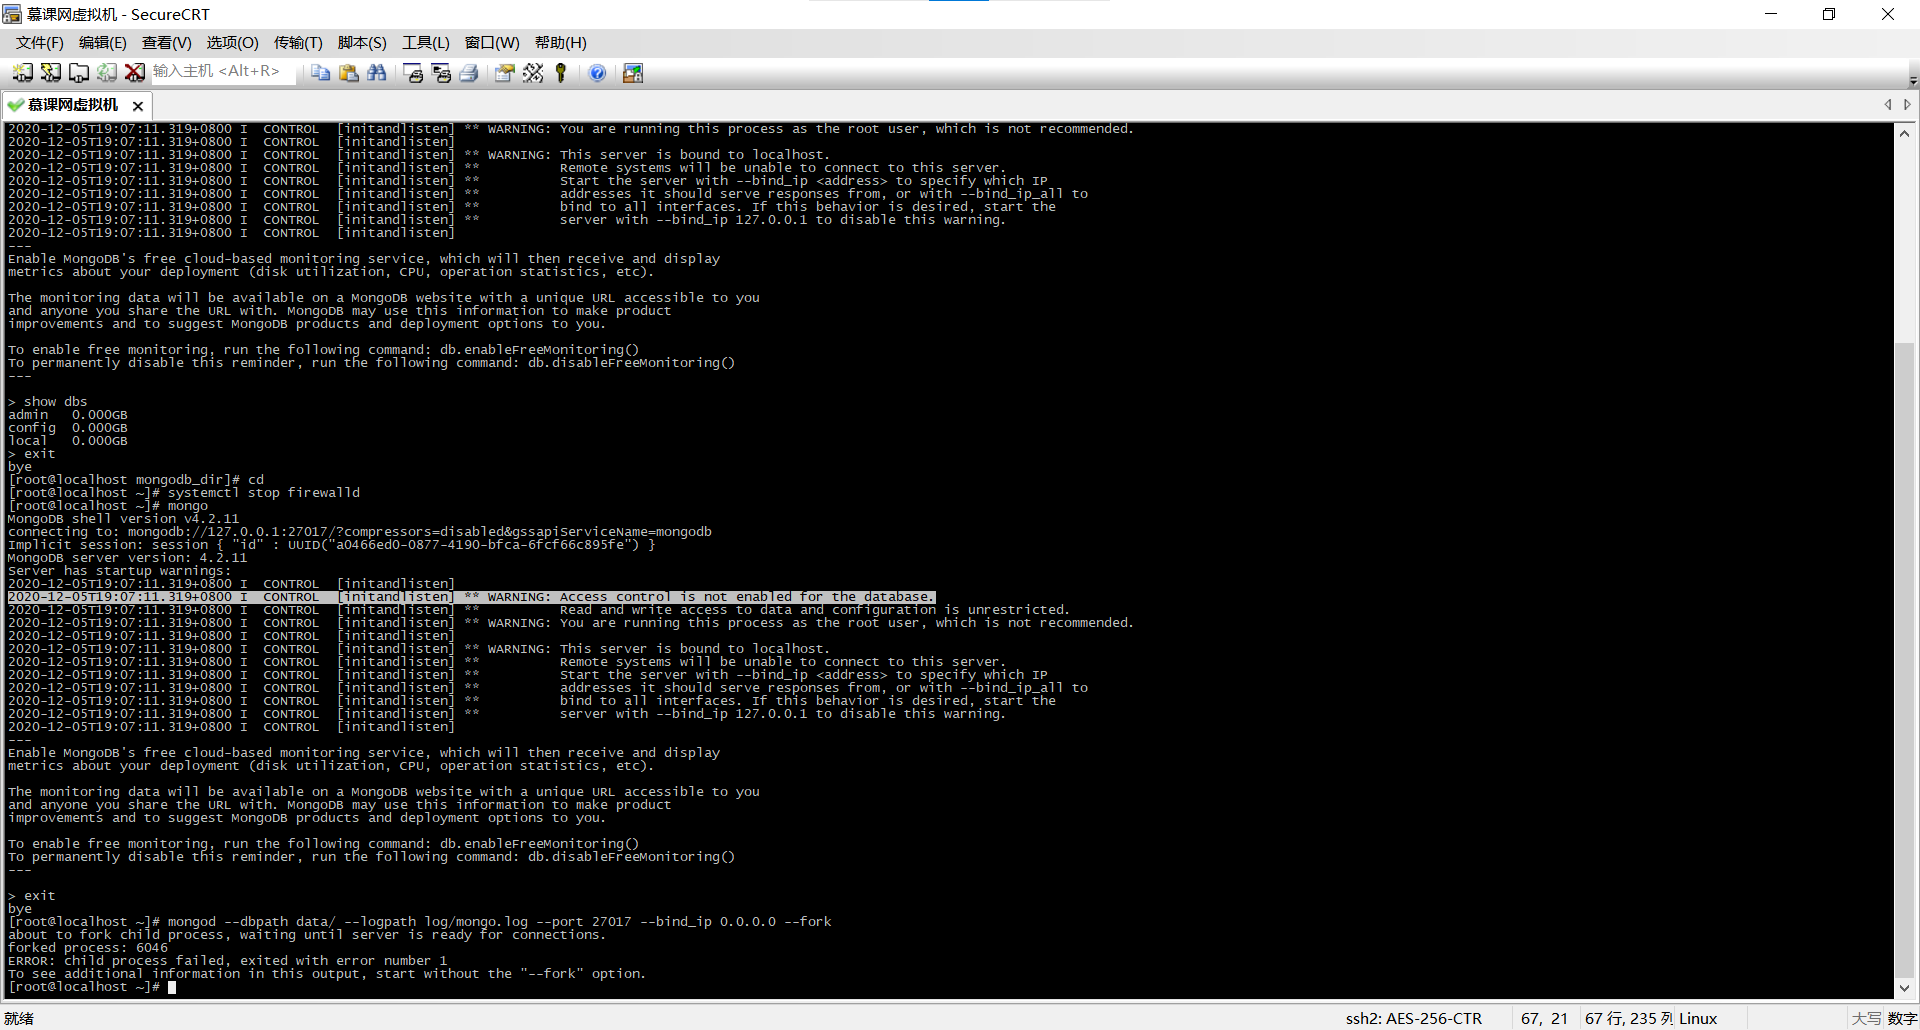Click the 数字 num lock indicator
Viewport: 1920px width, 1030px height.
point(1902,1018)
